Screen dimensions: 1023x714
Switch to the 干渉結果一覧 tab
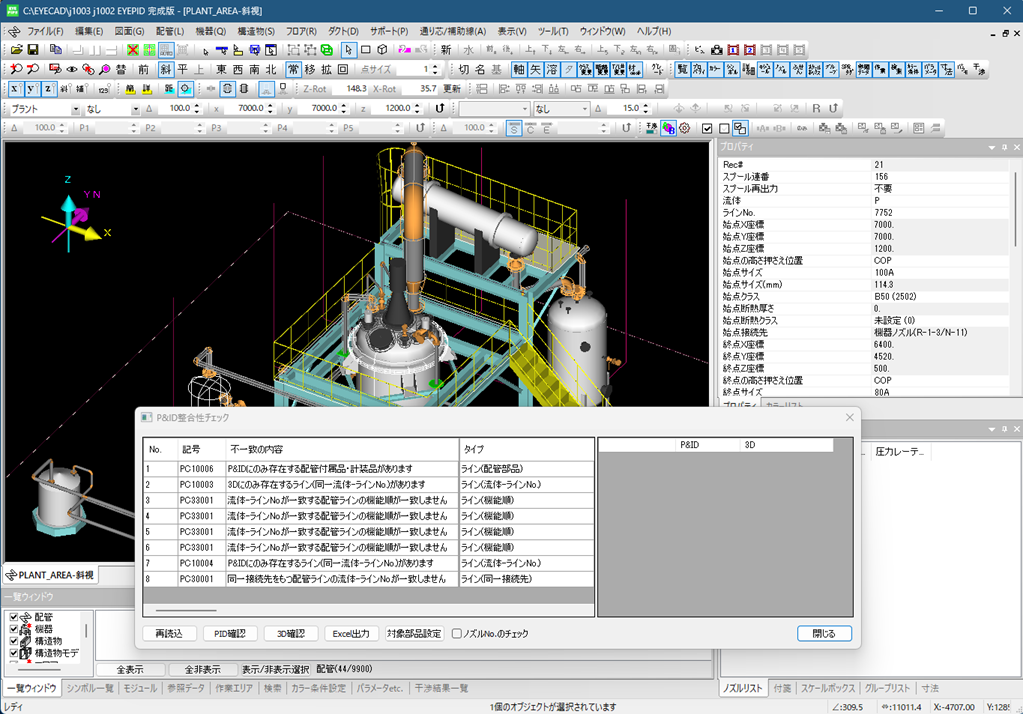(442, 689)
